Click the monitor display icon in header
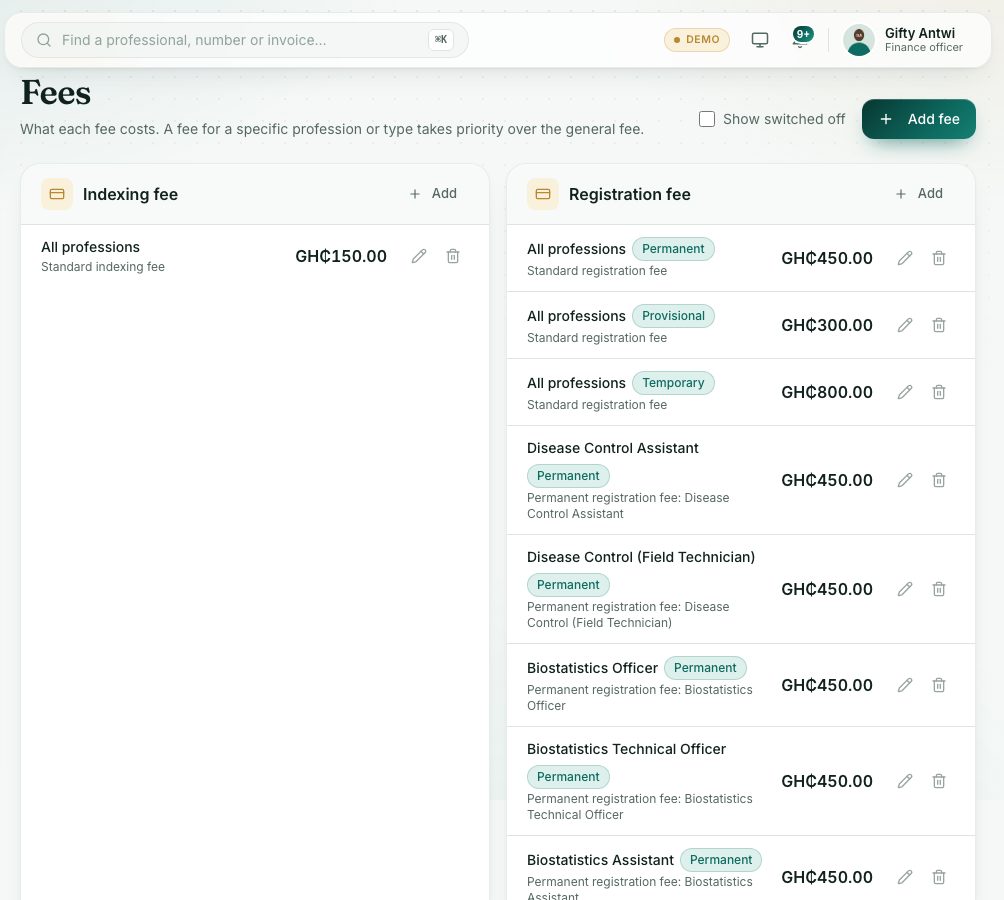1004x900 pixels. [759, 40]
